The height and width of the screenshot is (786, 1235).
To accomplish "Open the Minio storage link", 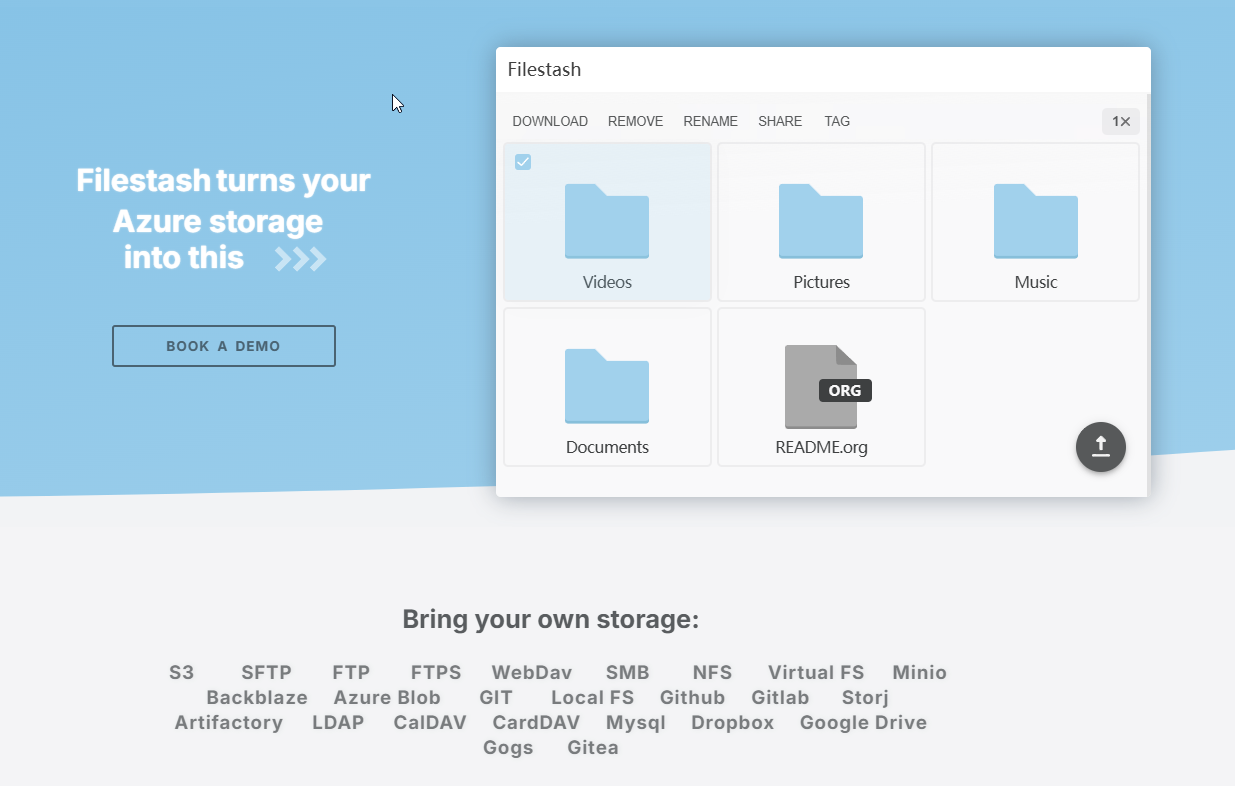I will click(919, 672).
